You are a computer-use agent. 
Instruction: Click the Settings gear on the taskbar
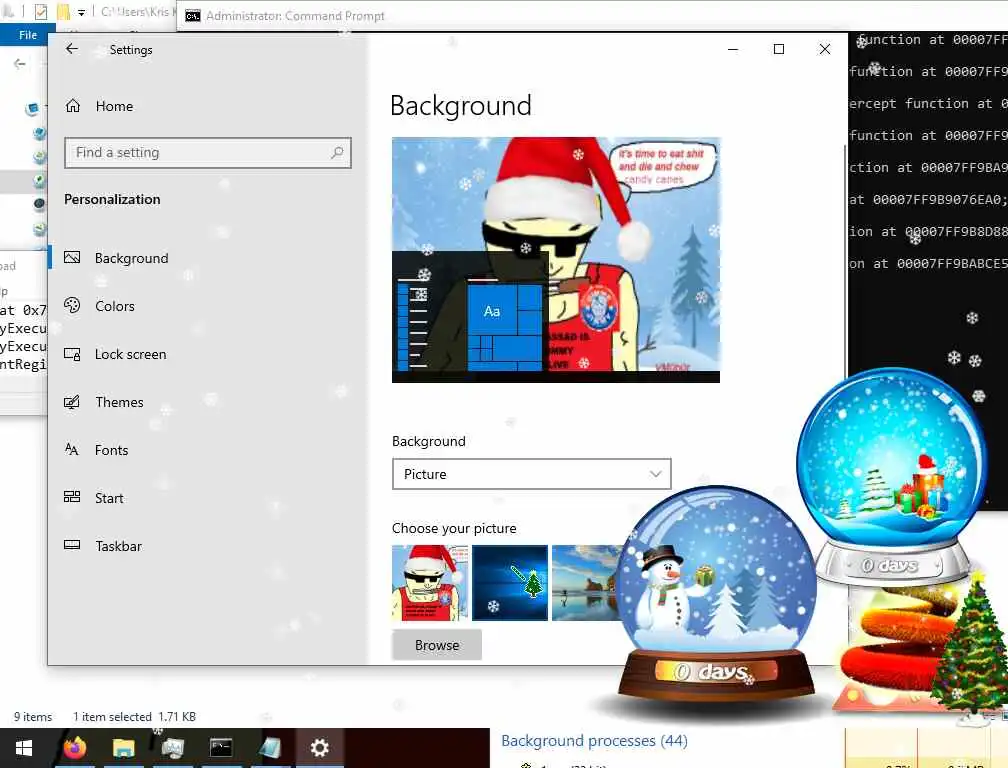320,748
